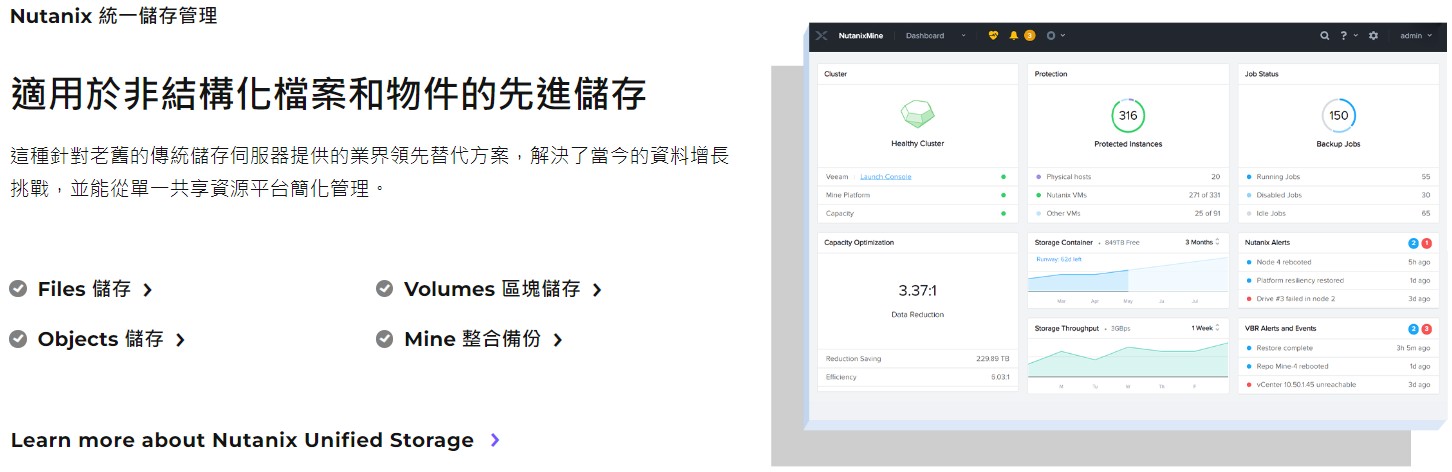The height and width of the screenshot is (472, 1452).
Task: Click the red Nutanix Alerts count badge
Action: coord(1427,243)
